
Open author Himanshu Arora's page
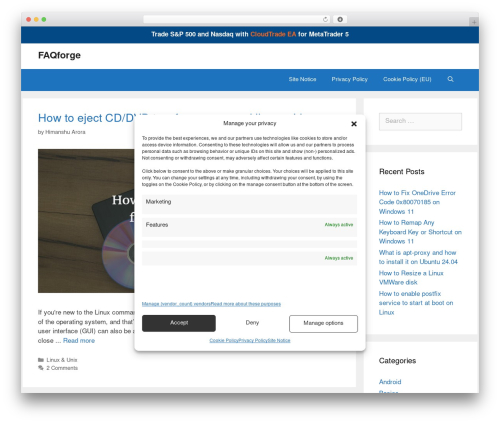coord(65,132)
